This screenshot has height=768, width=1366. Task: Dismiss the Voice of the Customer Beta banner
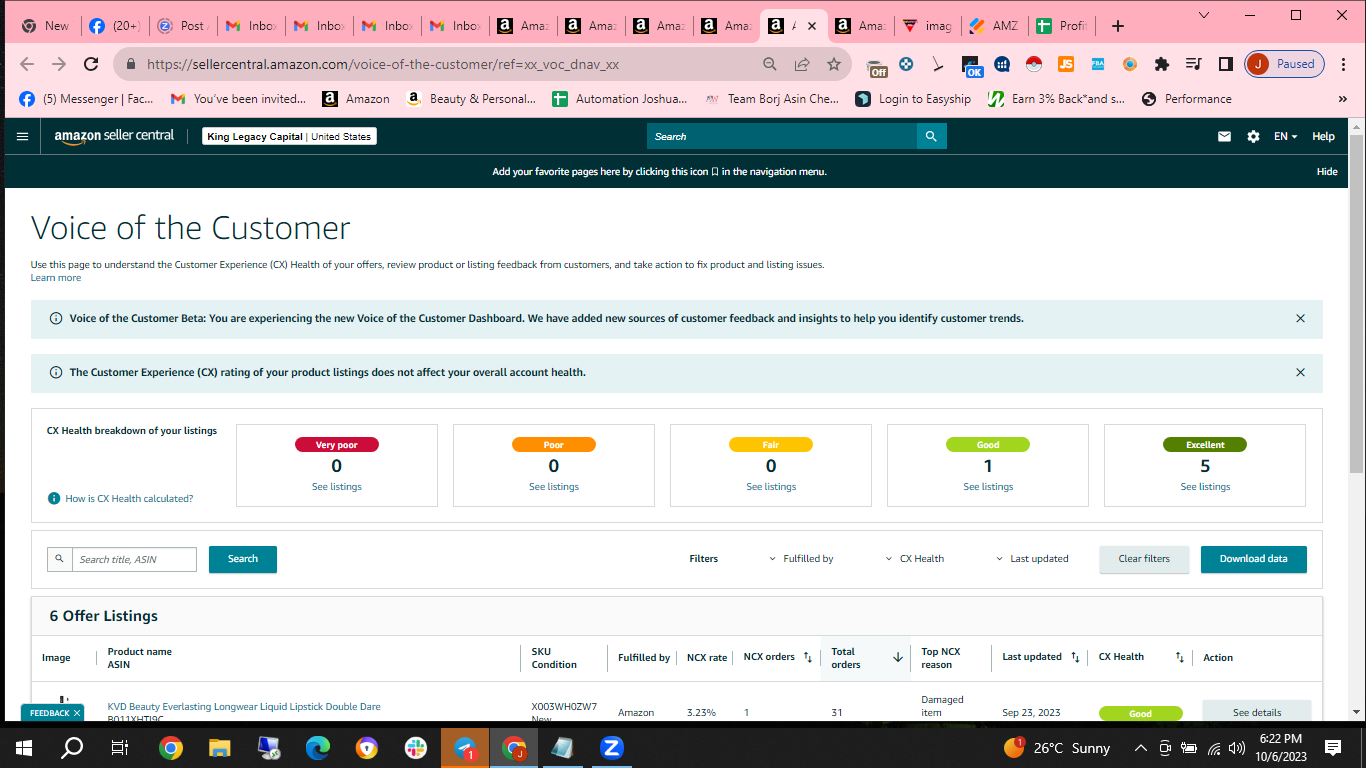[x=1300, y=318]
